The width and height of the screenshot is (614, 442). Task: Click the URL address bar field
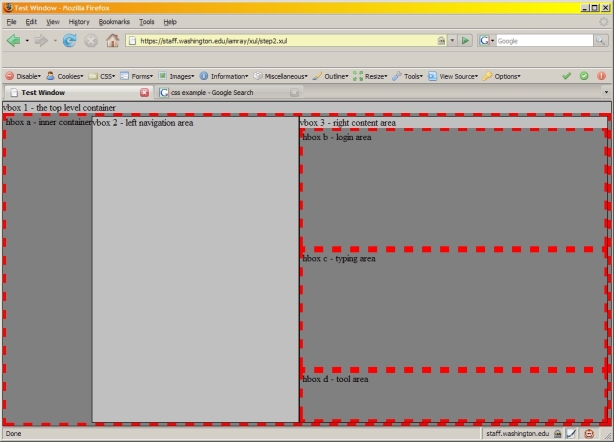click(x=280, y=41)
